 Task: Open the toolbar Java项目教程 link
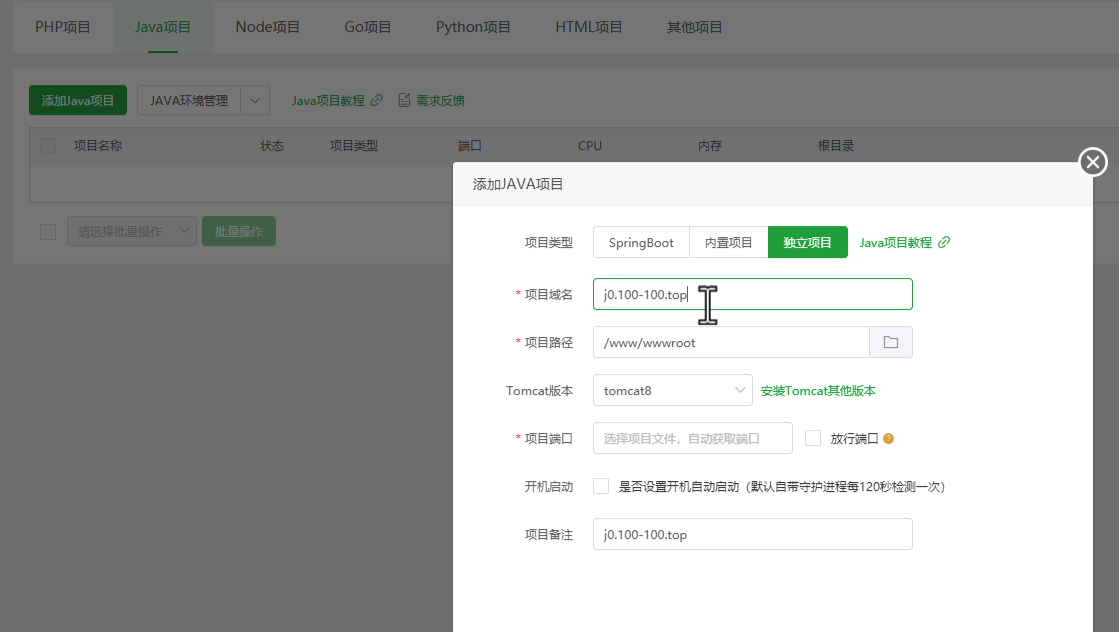point(328,101)
